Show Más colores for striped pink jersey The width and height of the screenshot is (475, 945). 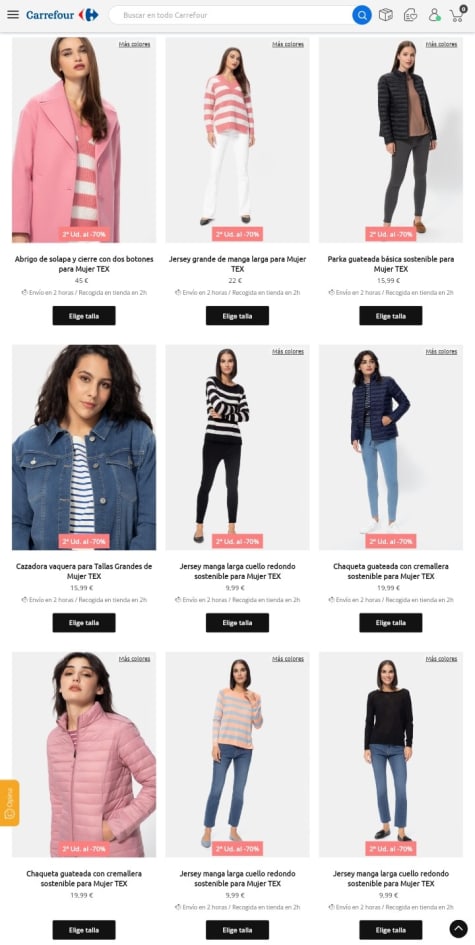[288, 44]
